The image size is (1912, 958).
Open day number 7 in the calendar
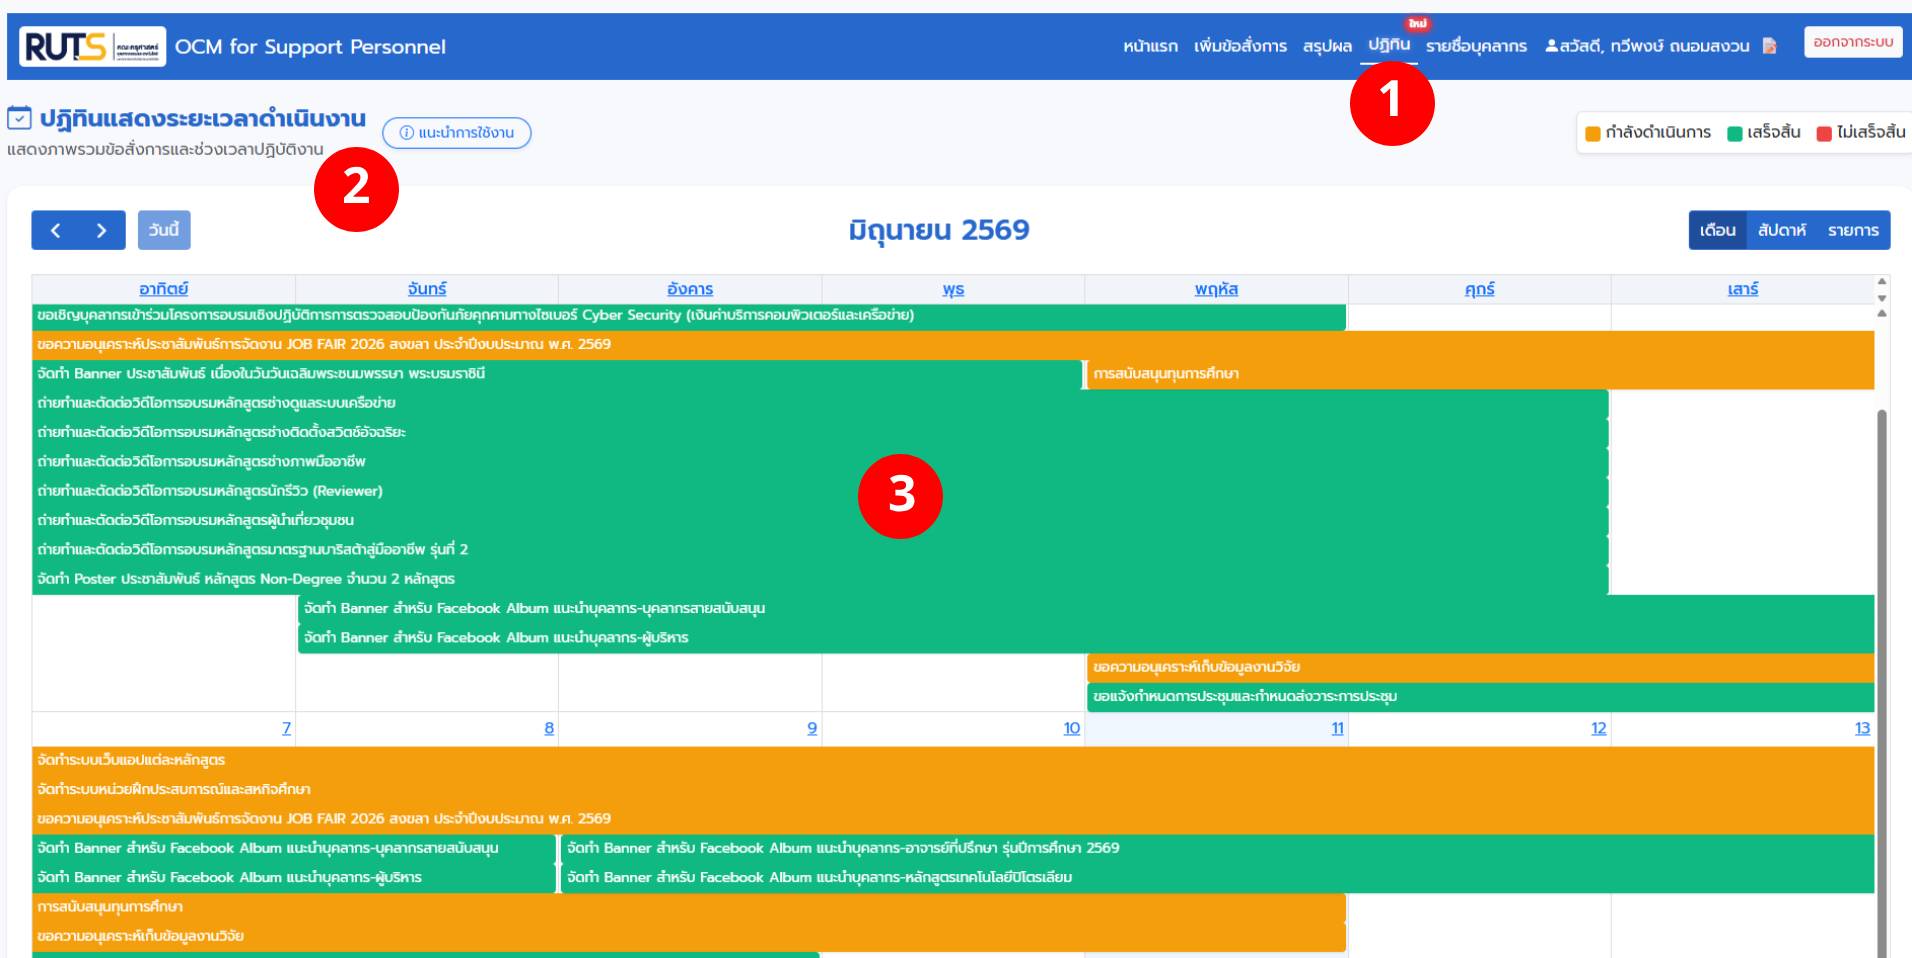(286, 728)
